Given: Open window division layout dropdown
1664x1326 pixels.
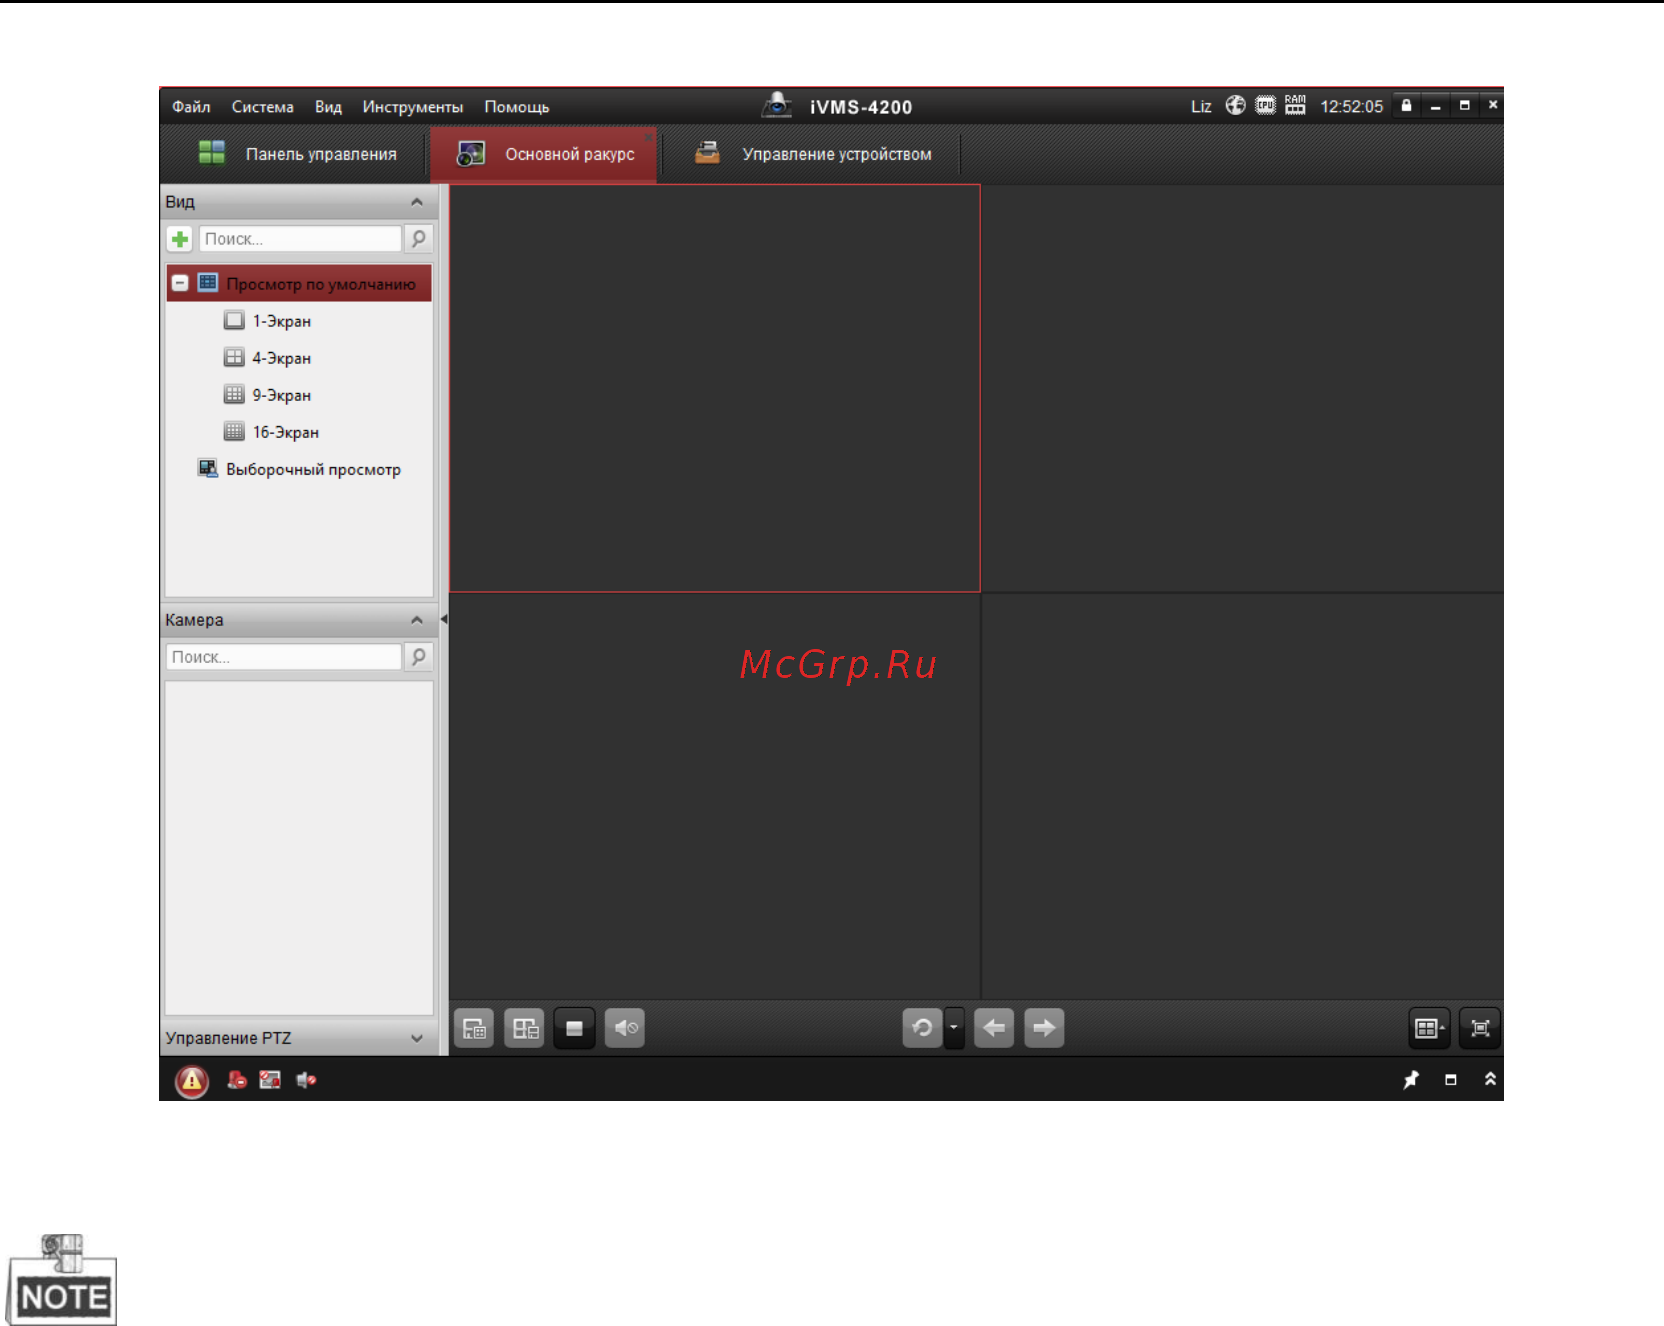Looking at the screenshot, I should coord(1429,1028).
